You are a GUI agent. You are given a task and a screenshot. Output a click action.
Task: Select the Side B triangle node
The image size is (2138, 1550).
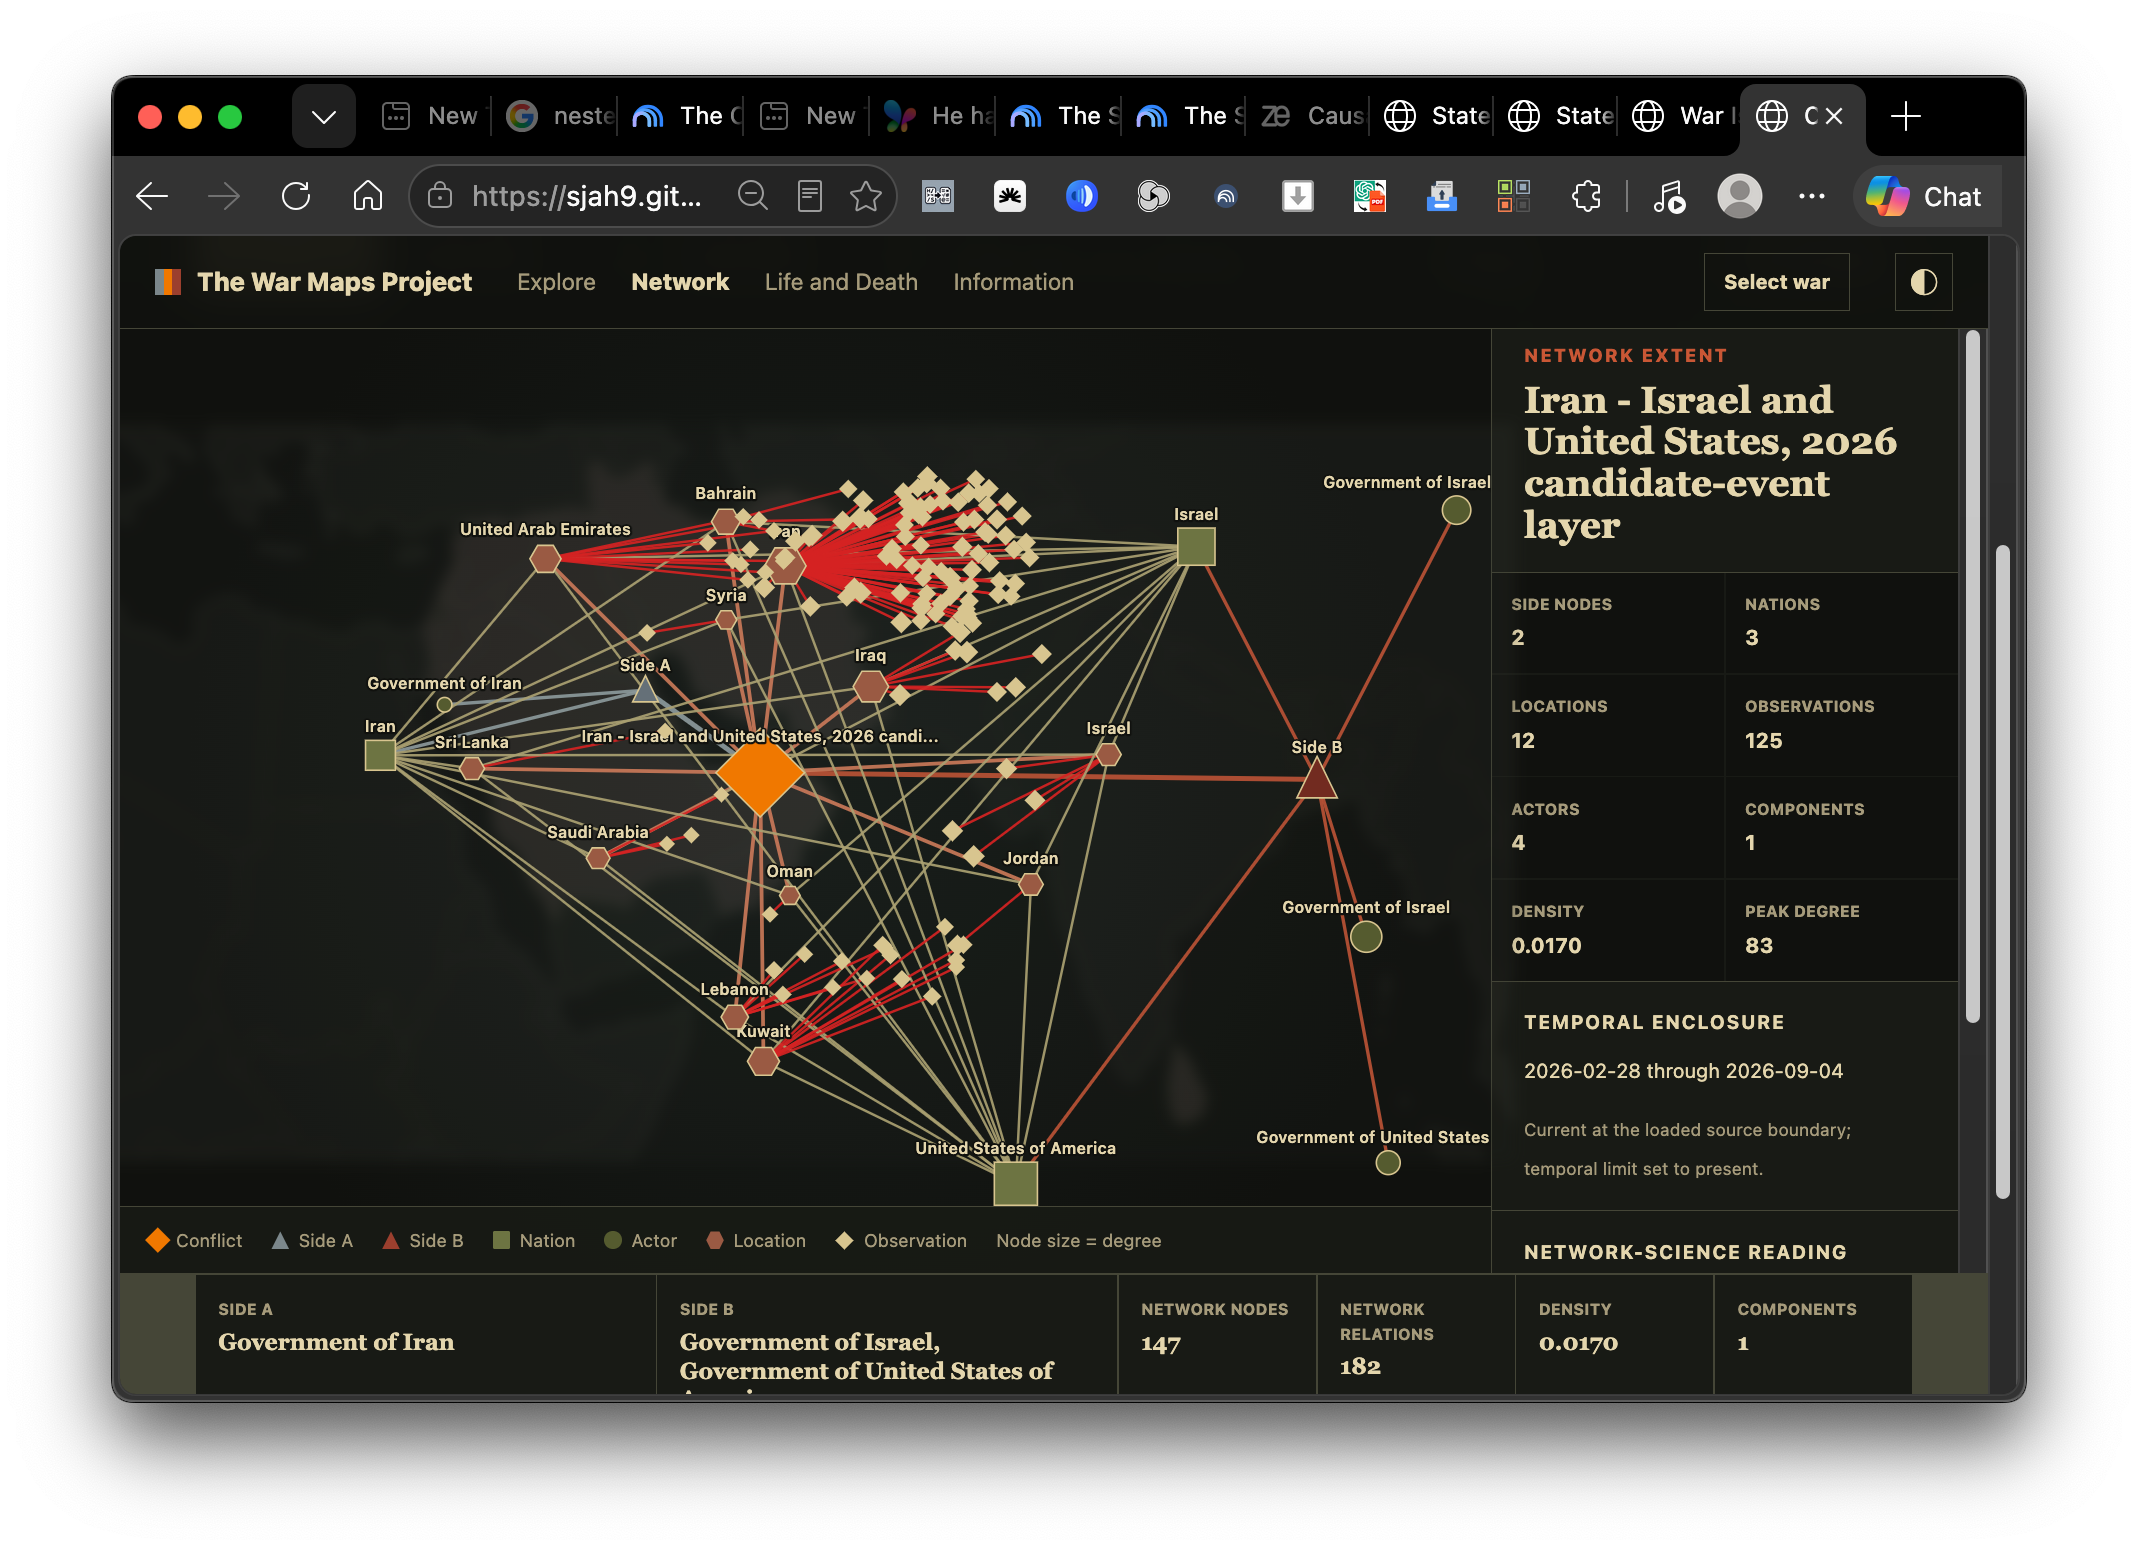click(x=1317, y=779)
